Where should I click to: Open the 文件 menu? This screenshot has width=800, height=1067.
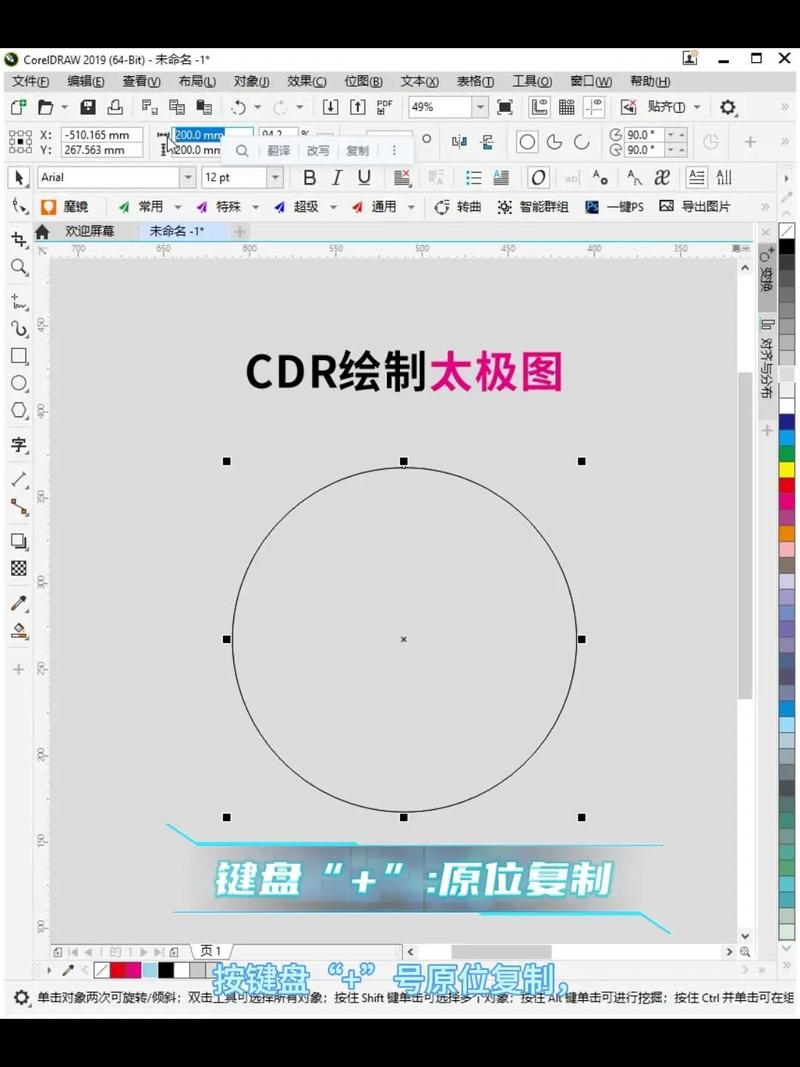point(28,81)
